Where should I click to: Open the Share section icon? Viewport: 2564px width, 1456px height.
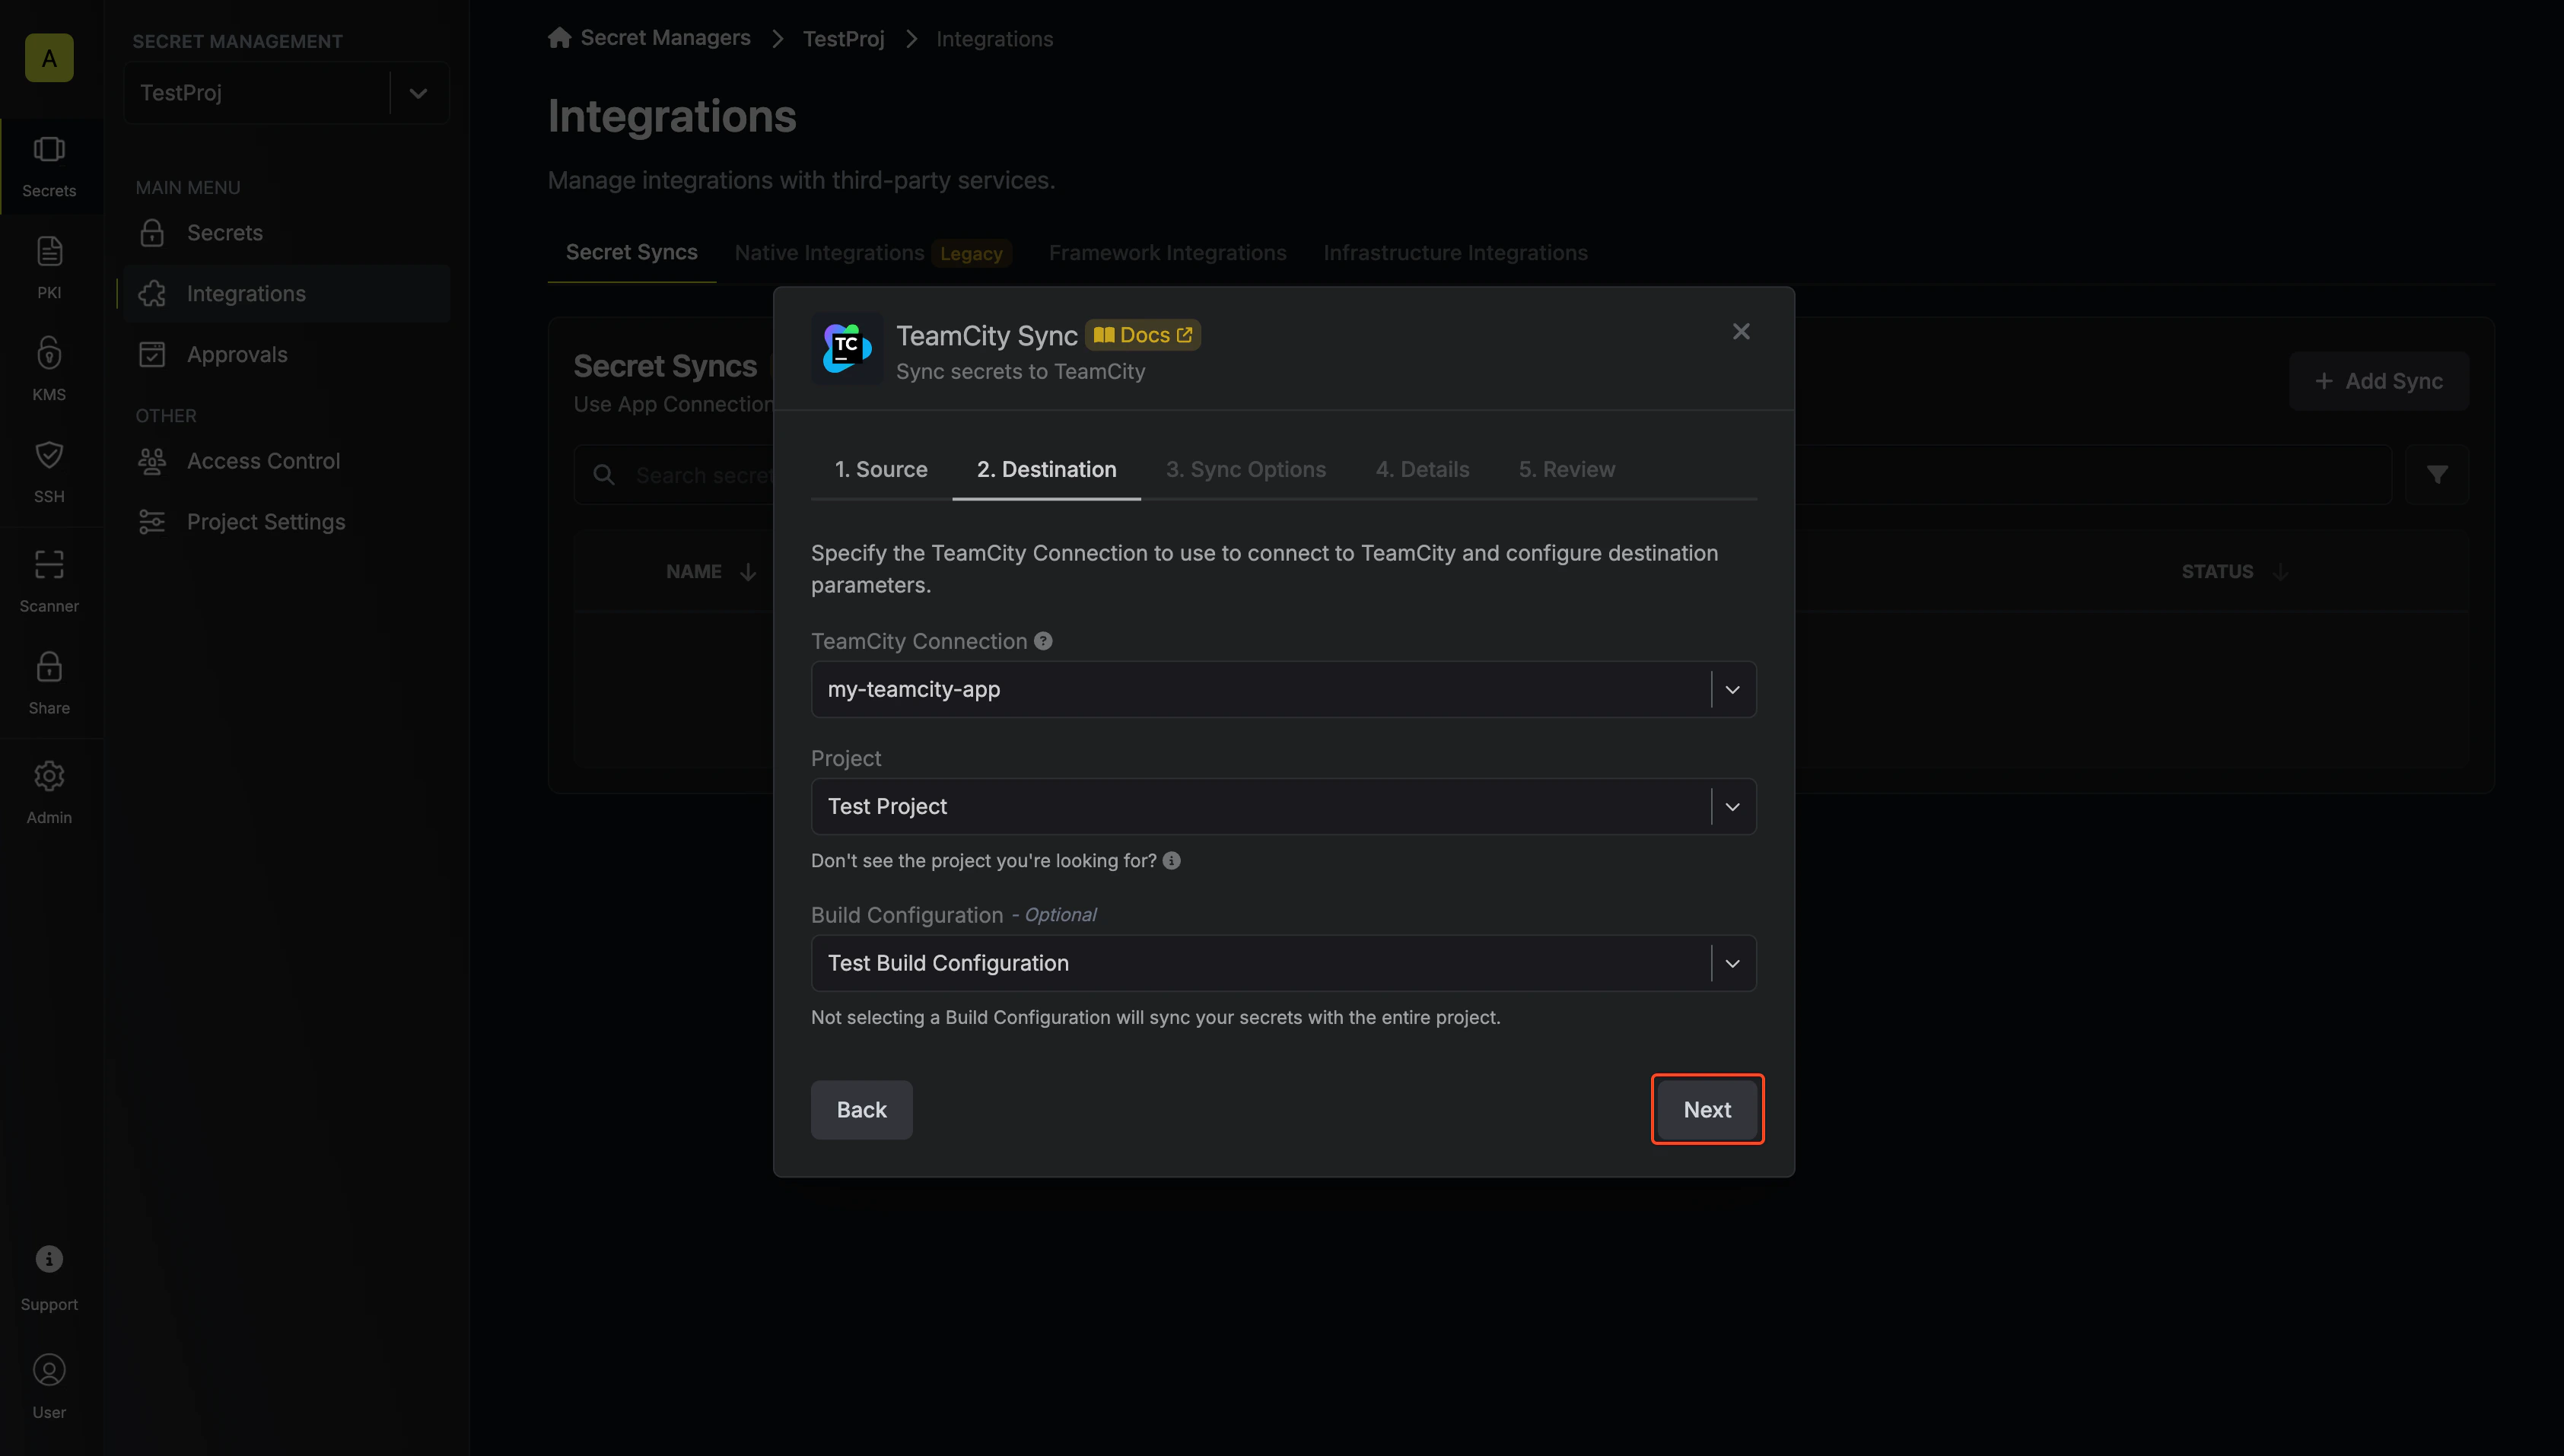coord(49,667)
